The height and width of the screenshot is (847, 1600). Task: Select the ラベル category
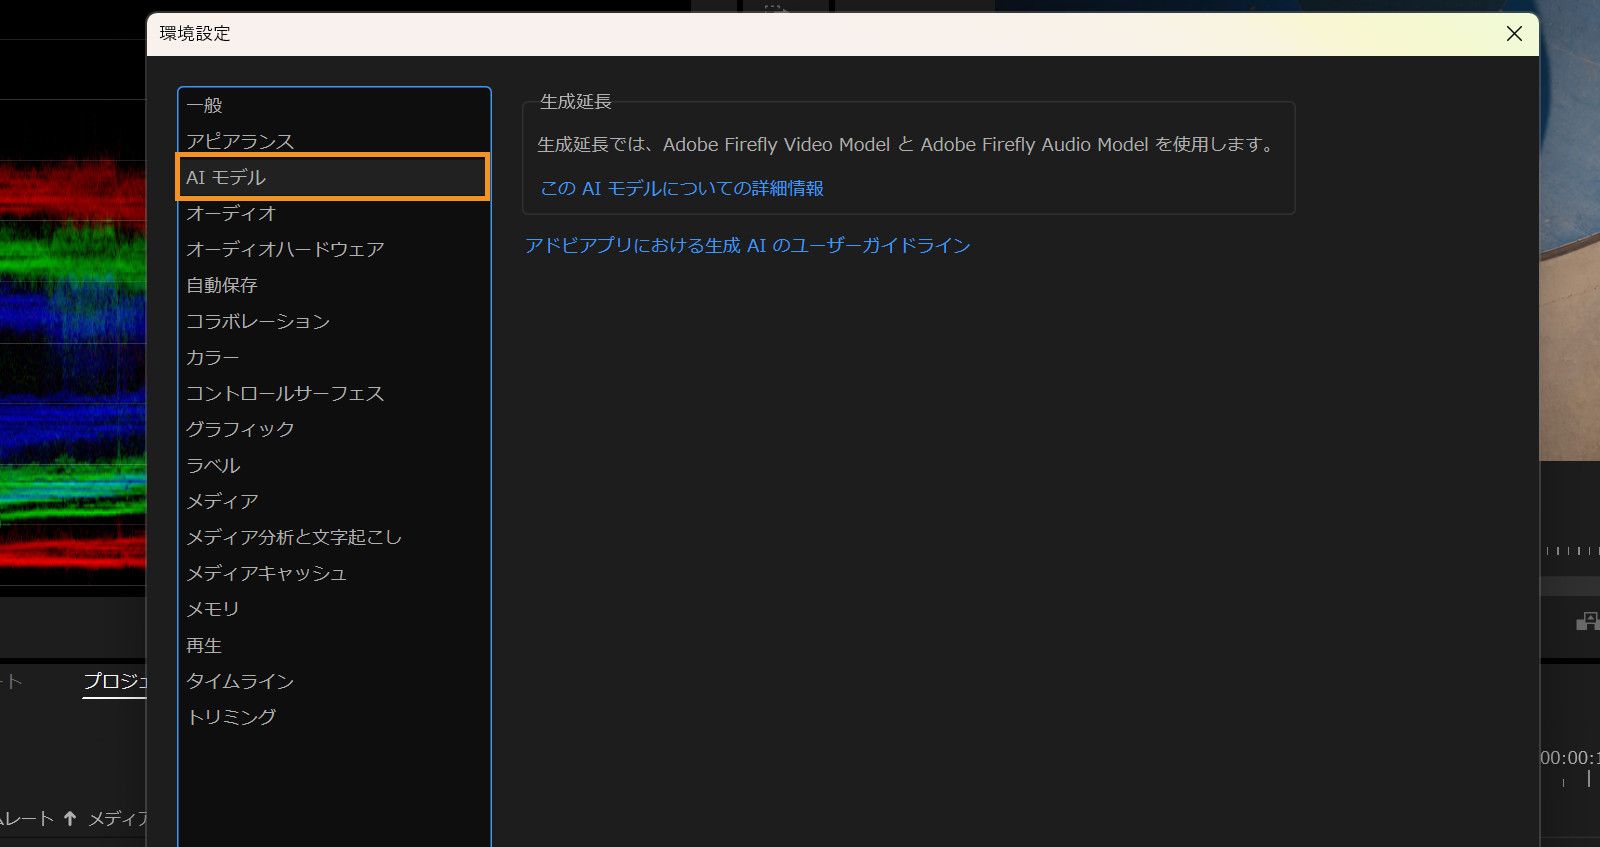pyautogui.click(x=334, y=465)
